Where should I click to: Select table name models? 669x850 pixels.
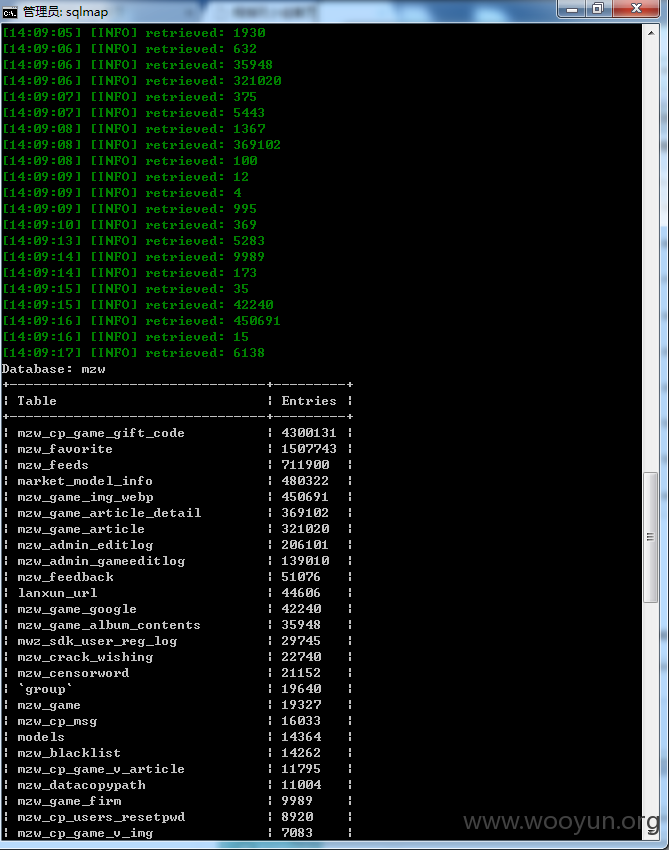41,737
